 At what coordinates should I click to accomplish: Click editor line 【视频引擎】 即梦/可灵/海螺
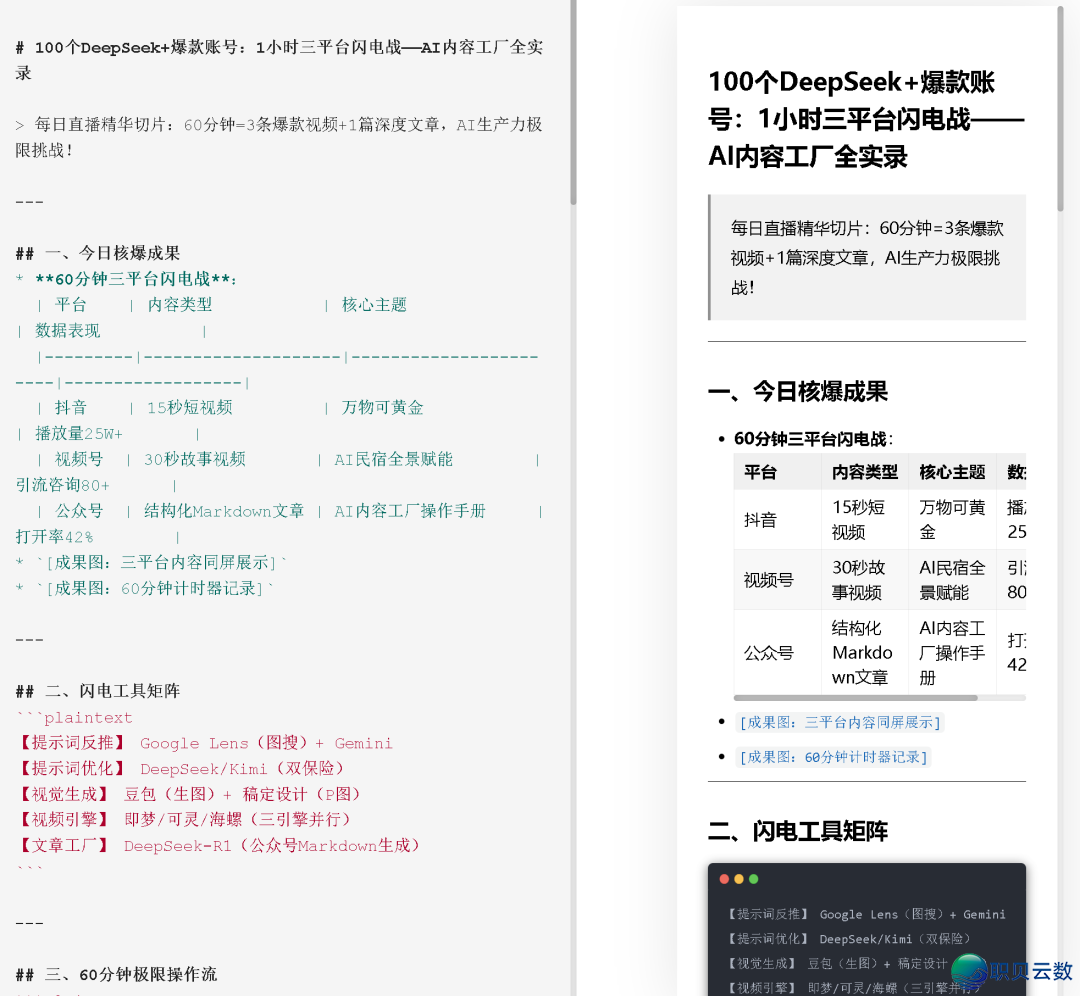[x=183, y=820]
